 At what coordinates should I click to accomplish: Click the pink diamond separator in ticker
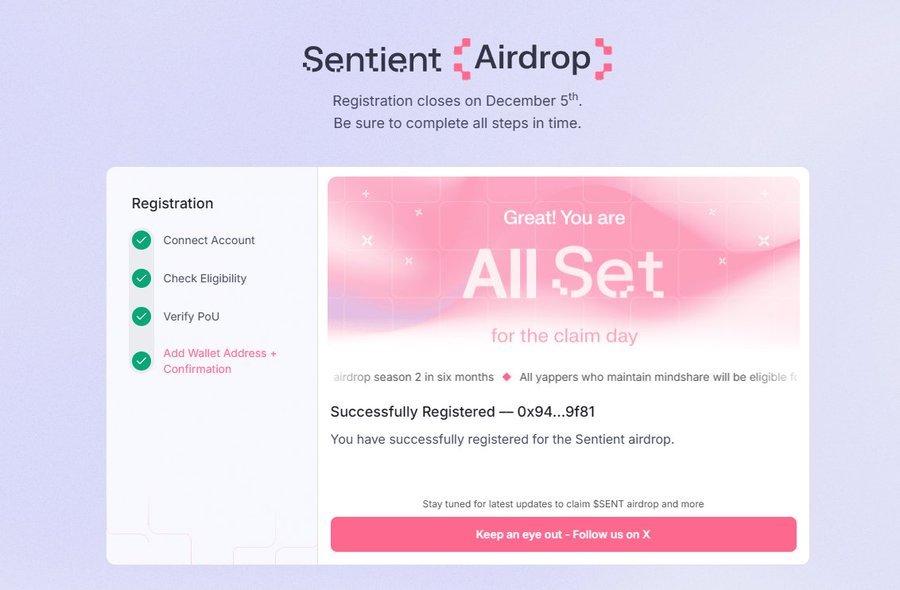[507, 377]
